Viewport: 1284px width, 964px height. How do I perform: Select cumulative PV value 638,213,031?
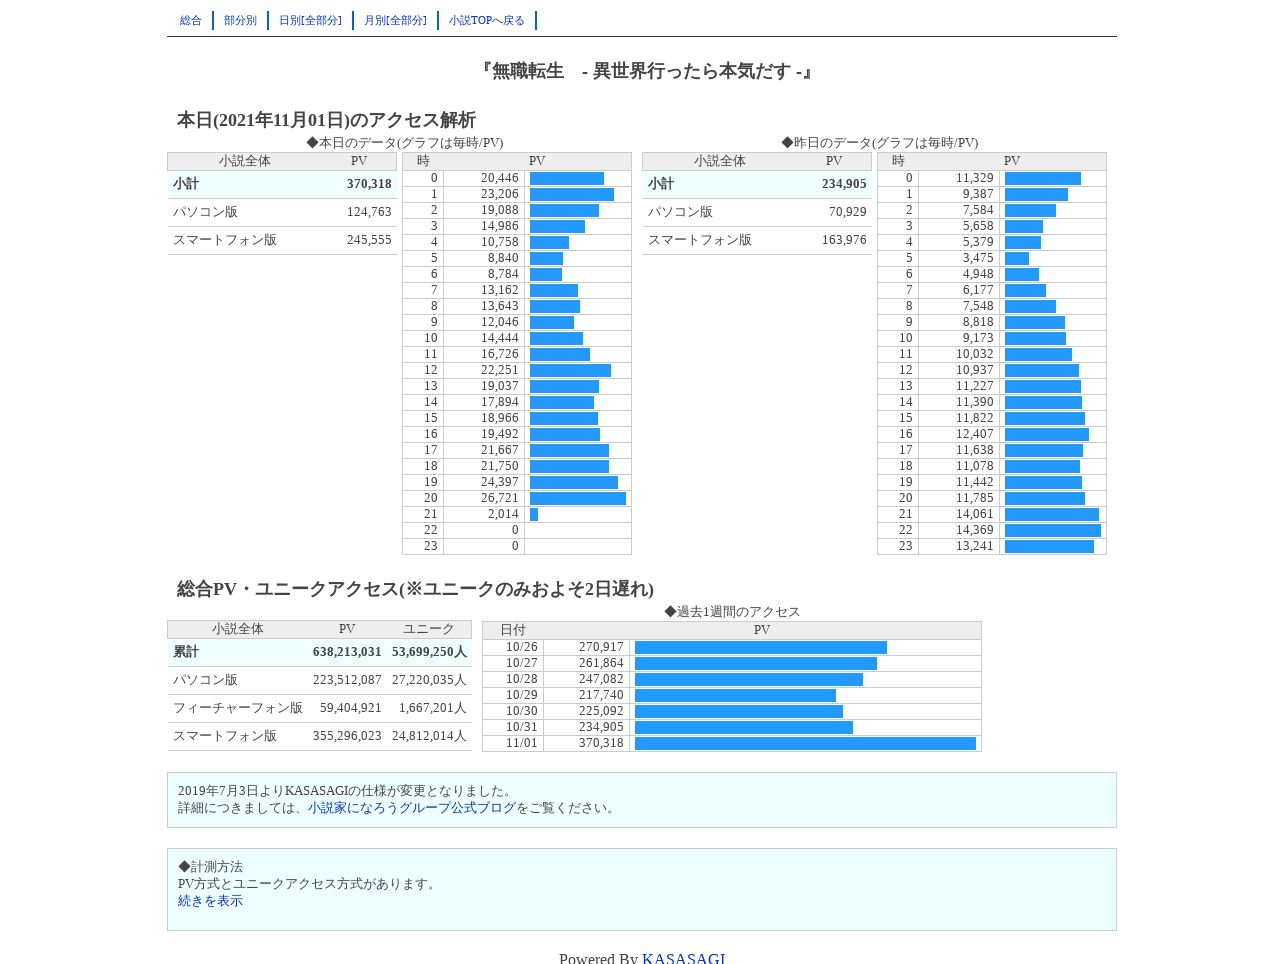(x=347, y=652)
